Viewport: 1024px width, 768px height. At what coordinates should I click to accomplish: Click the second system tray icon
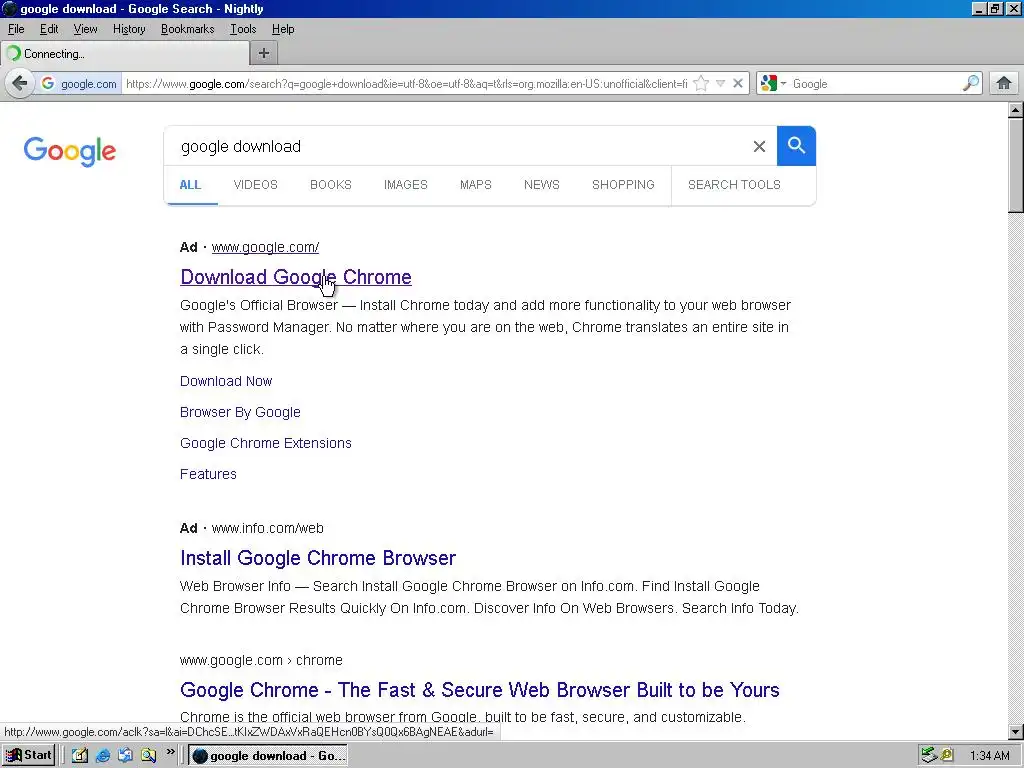[947, 756]
